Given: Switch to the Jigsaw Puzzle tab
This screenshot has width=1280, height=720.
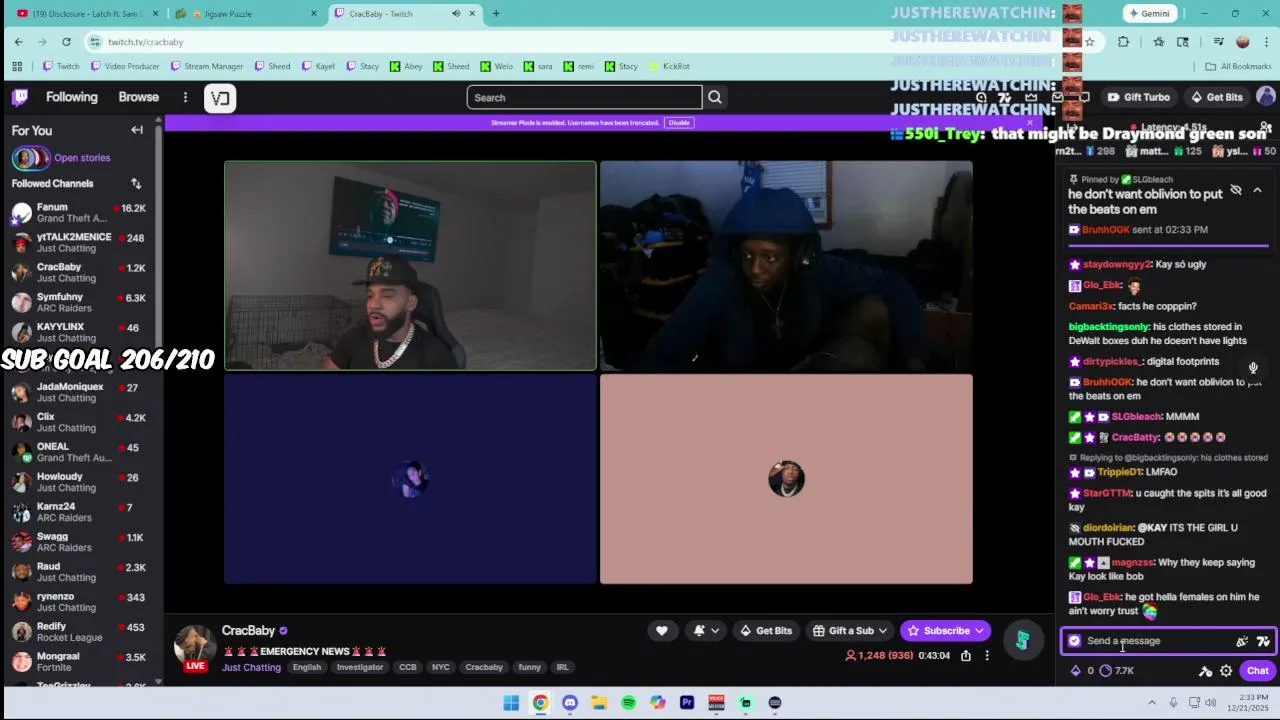Looking at the screenshot, I should tap(245, 13).
